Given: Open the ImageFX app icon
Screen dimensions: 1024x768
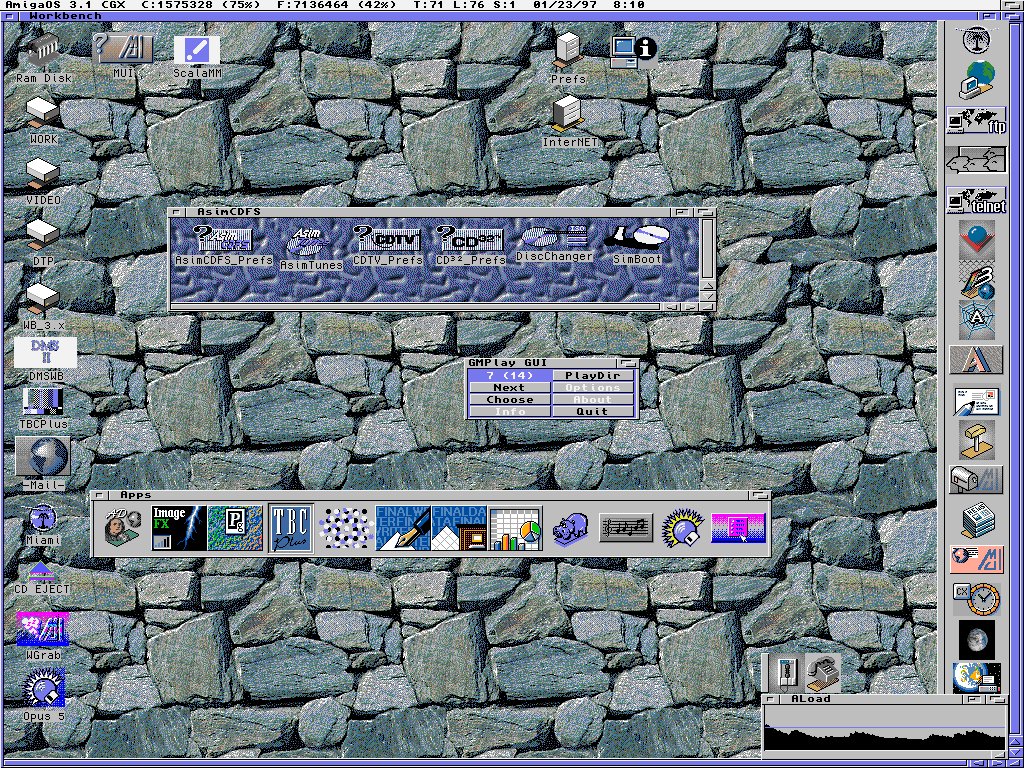Looking at the screenshot, I should coord(179,528).
